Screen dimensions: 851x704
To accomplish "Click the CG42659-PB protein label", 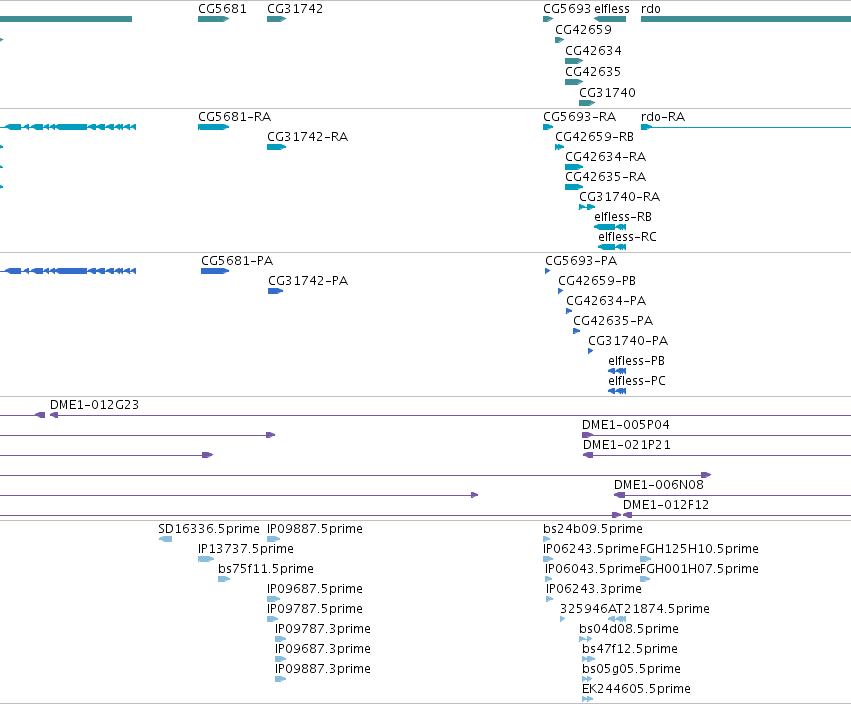I will tap(597, 281).
